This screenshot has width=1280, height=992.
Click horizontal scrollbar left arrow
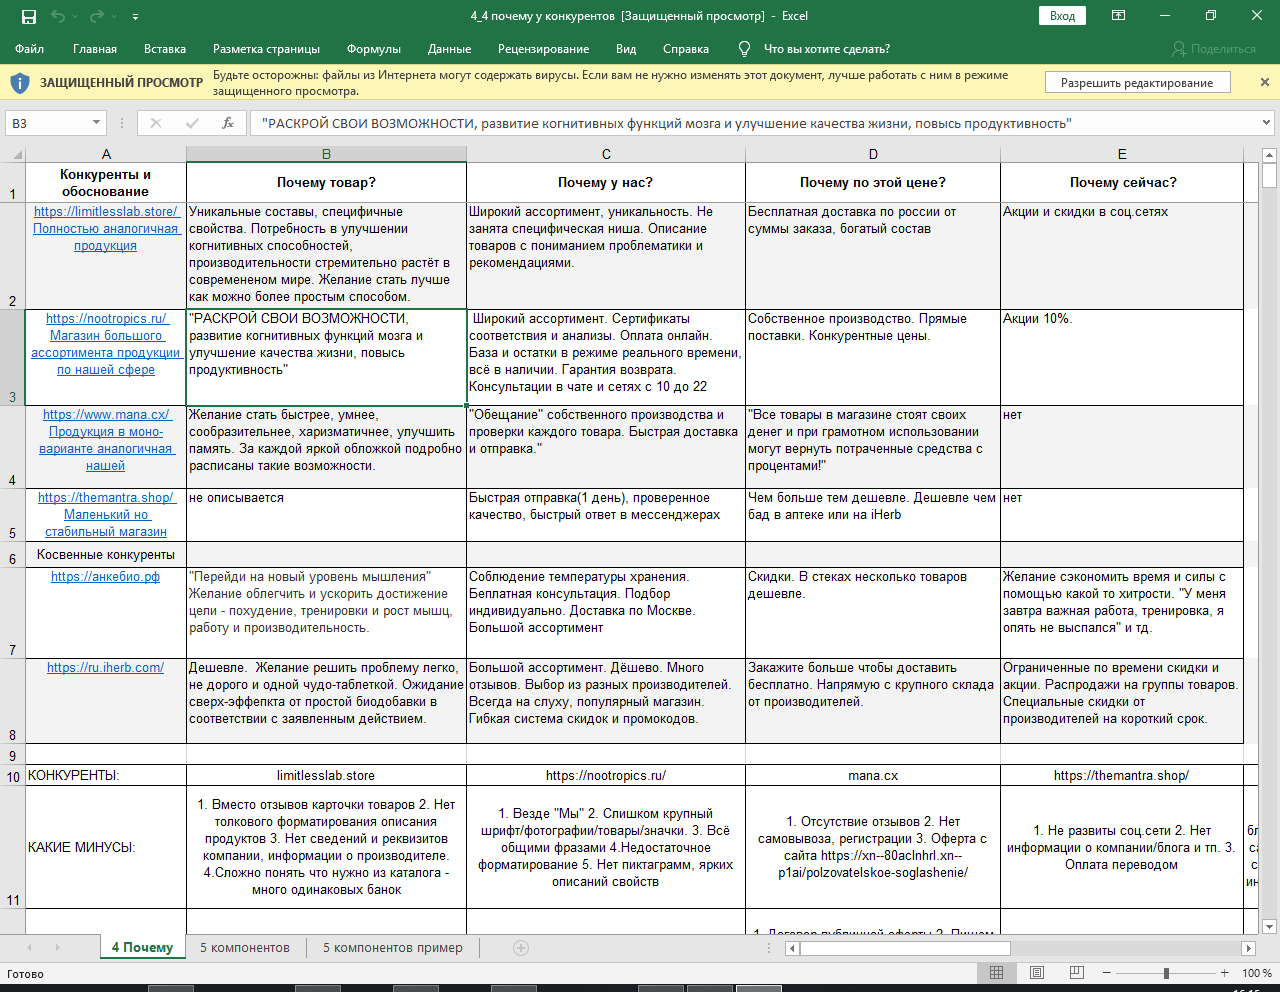[792, 948]
